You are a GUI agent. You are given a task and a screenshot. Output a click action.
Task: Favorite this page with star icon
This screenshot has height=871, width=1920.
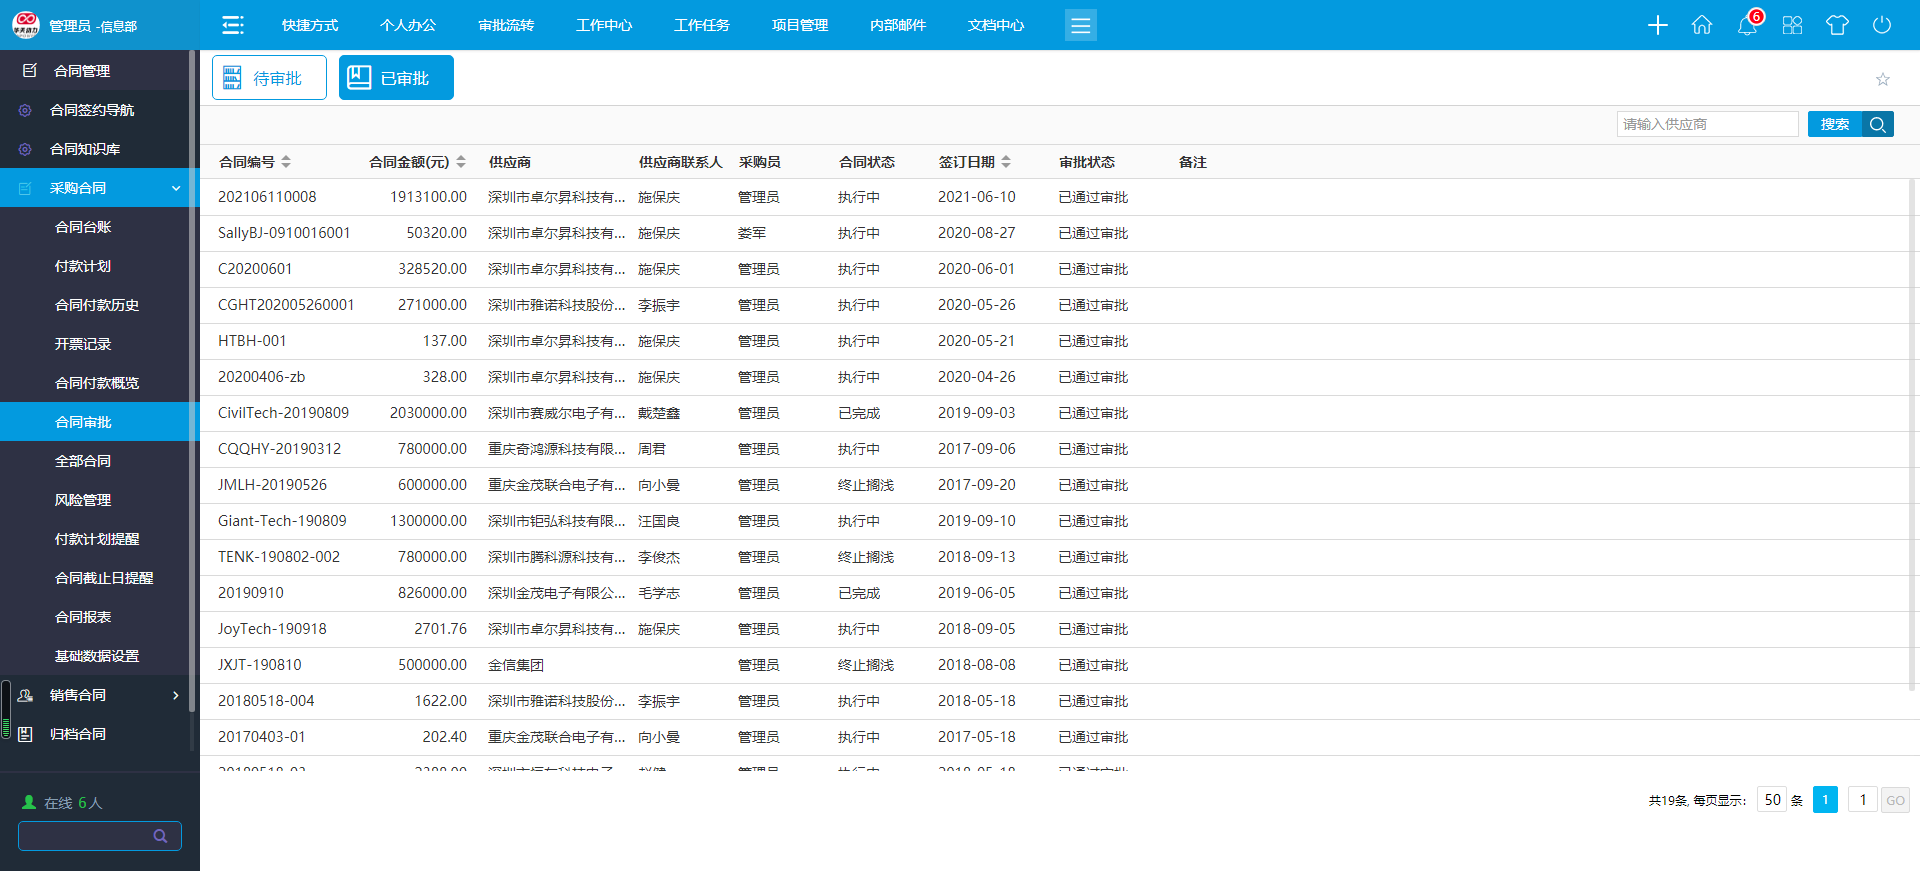pos(1883,79)
